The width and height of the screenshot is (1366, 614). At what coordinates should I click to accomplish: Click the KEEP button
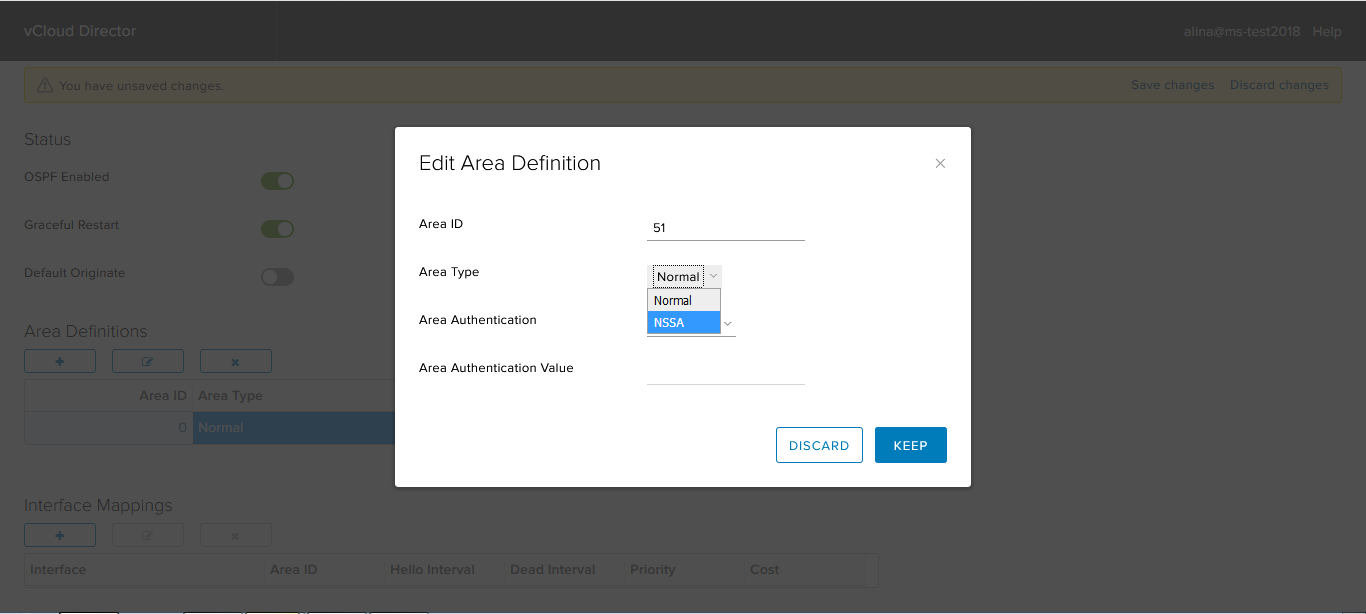click(910, 446)
